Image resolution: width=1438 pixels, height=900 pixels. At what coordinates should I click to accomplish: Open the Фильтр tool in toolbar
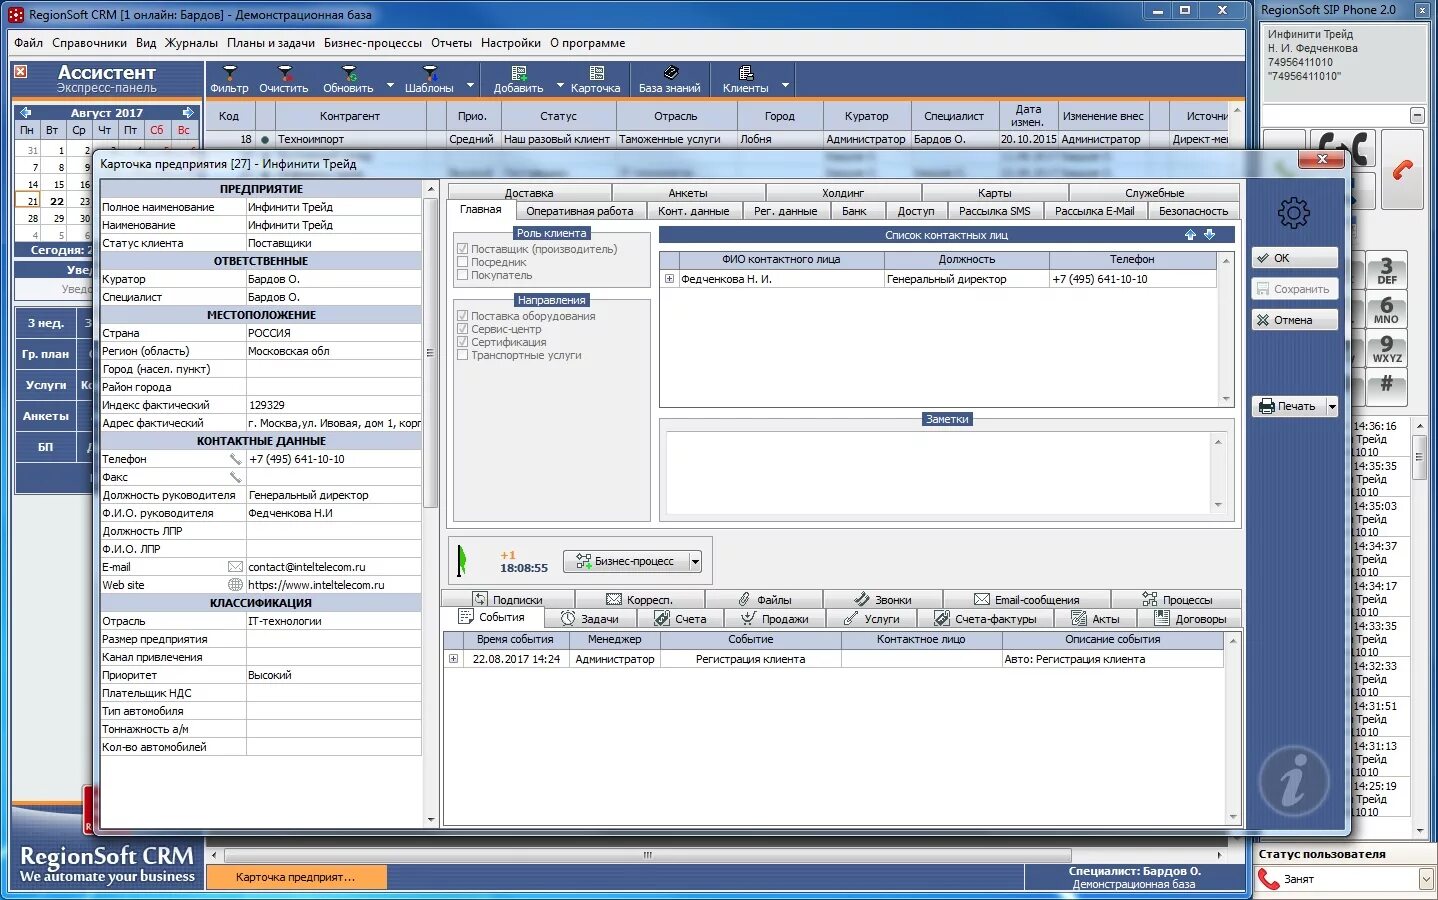[230, 79]
